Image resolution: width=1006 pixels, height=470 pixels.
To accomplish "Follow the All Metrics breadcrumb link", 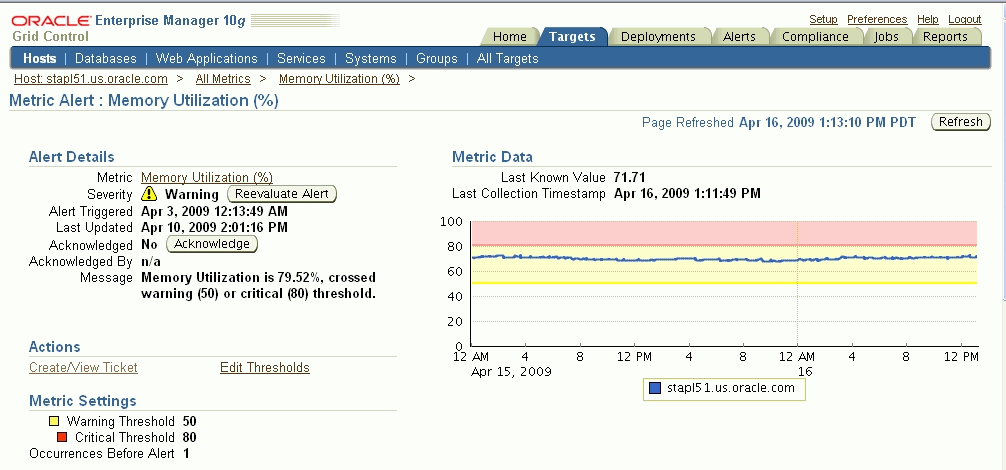I will tap(223, 79).
